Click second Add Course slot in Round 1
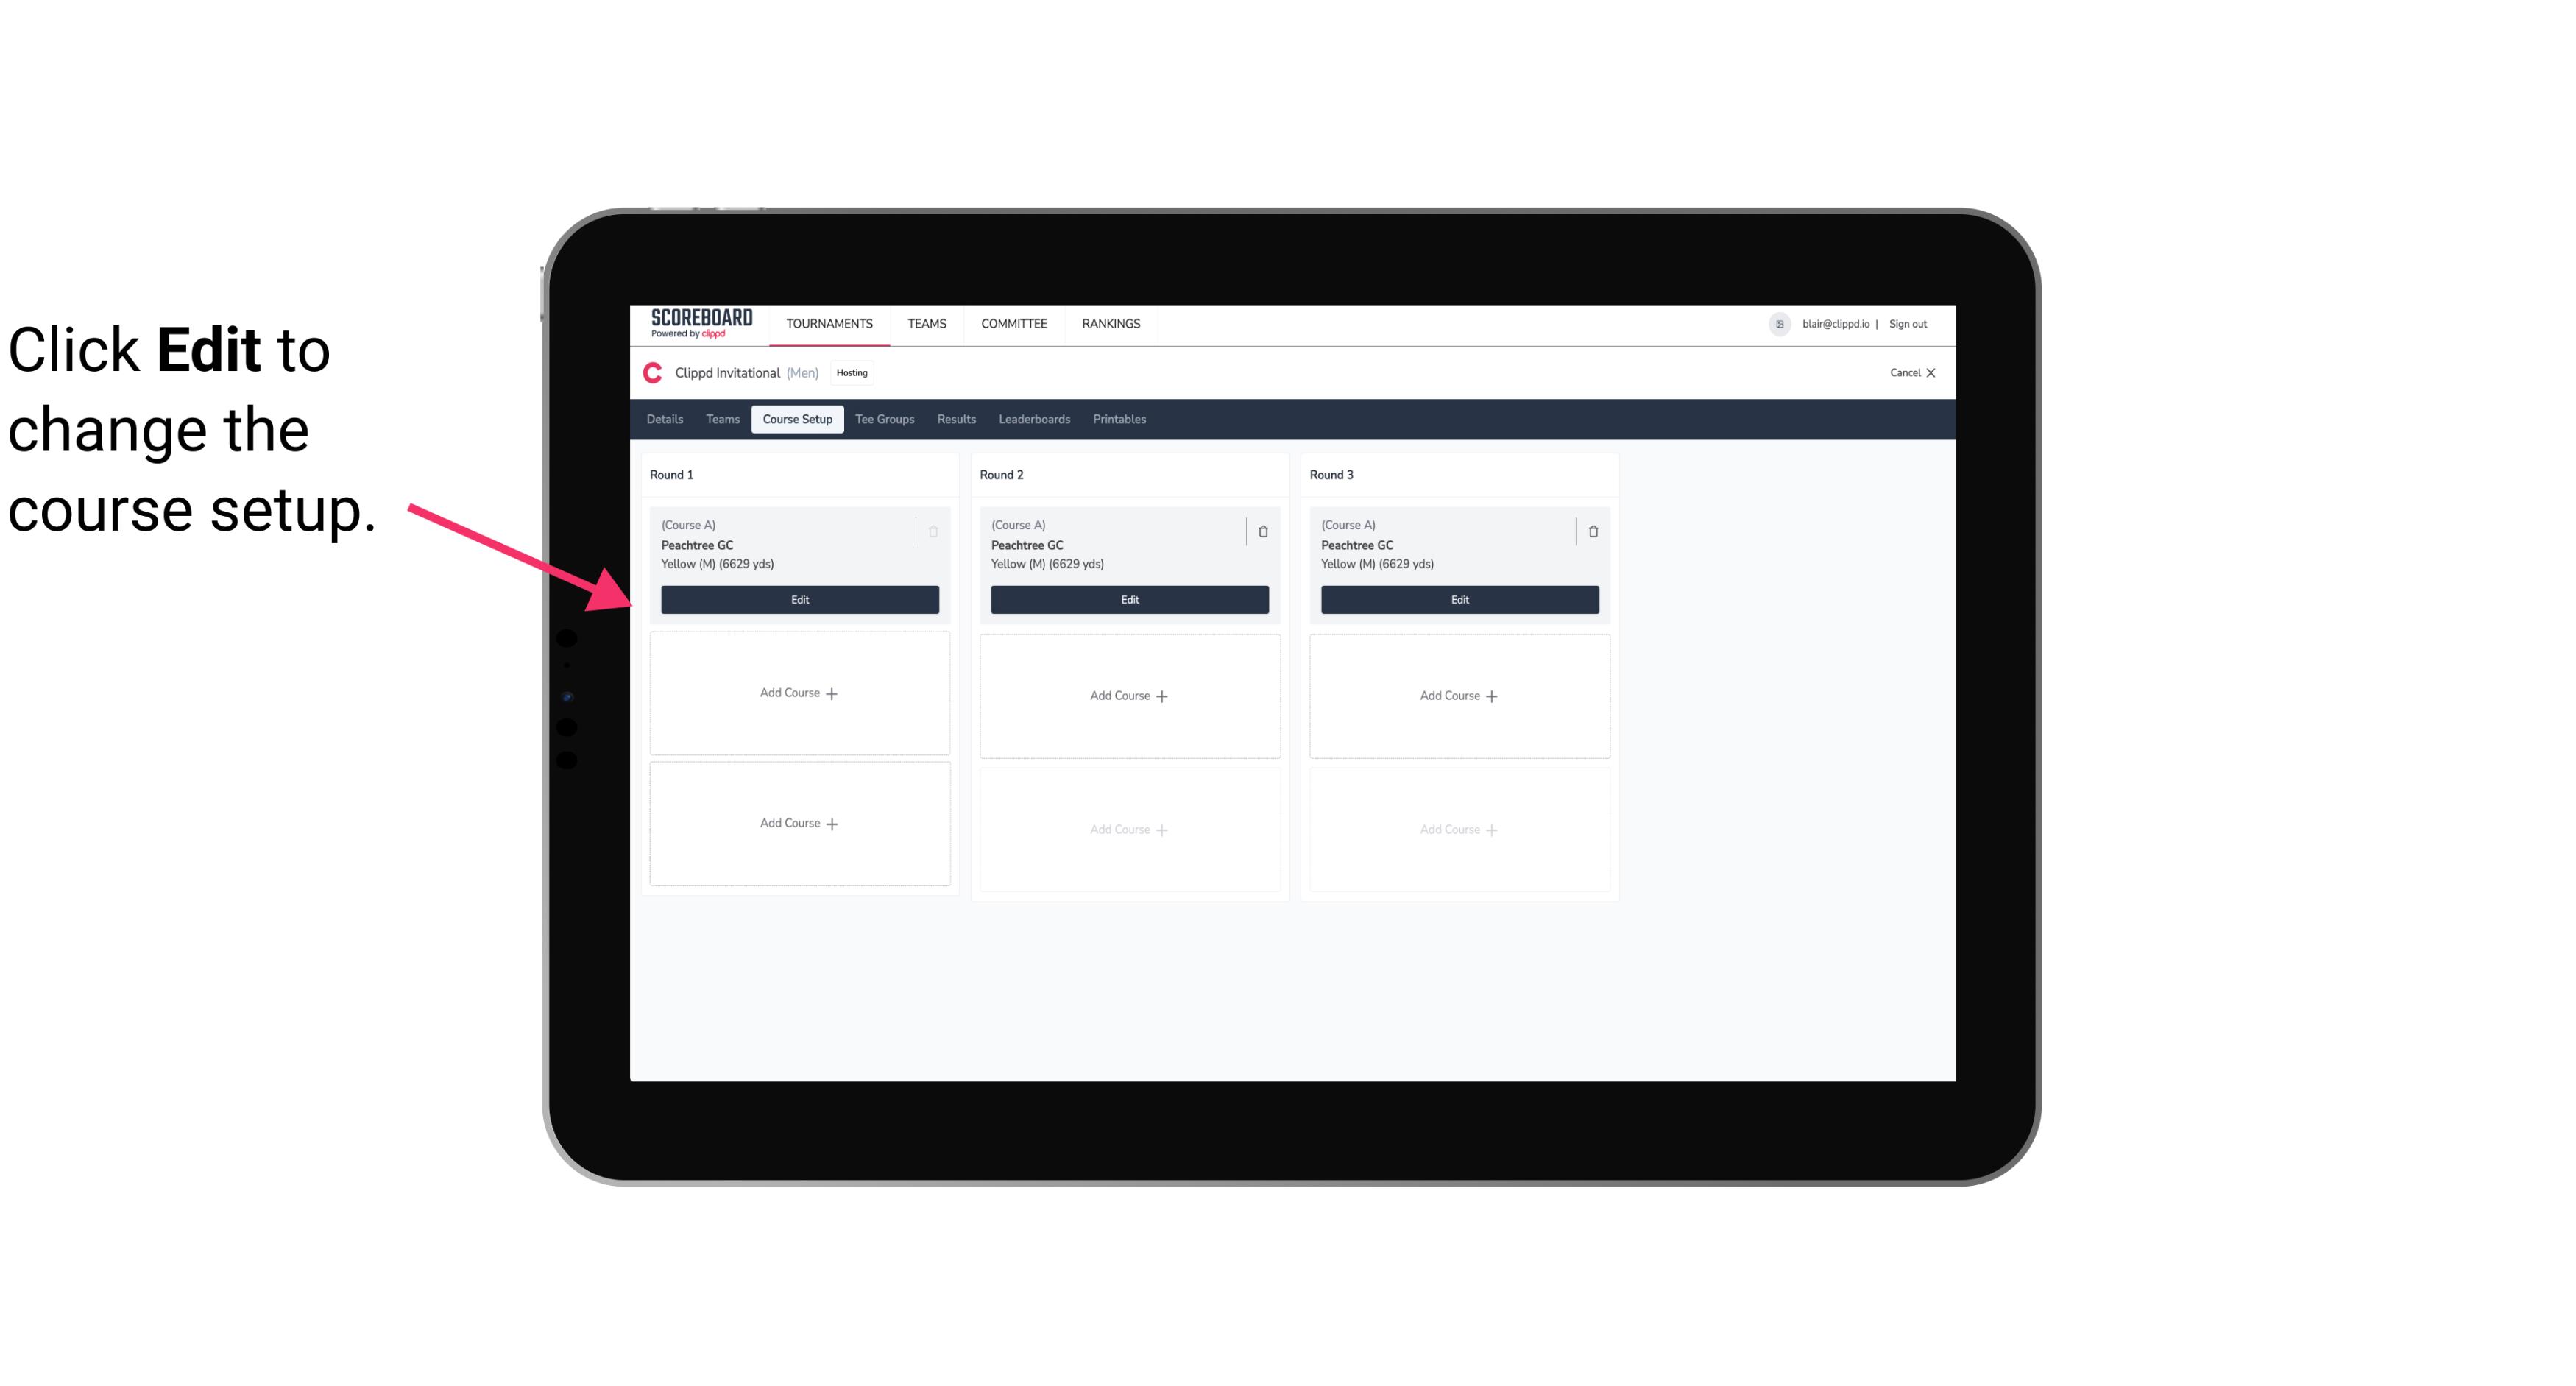This screenshot has width=2576, height=1386. 799,823
